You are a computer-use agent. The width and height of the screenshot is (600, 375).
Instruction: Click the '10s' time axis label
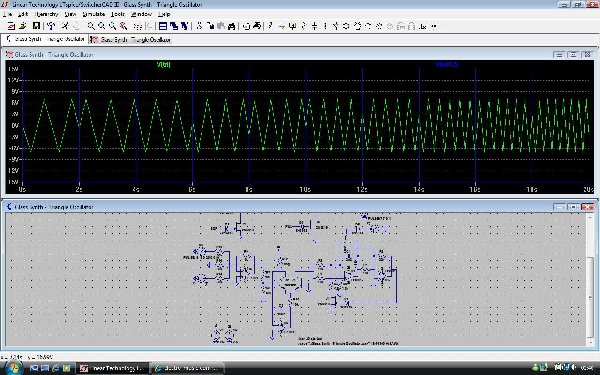click(x=305, y=189)
